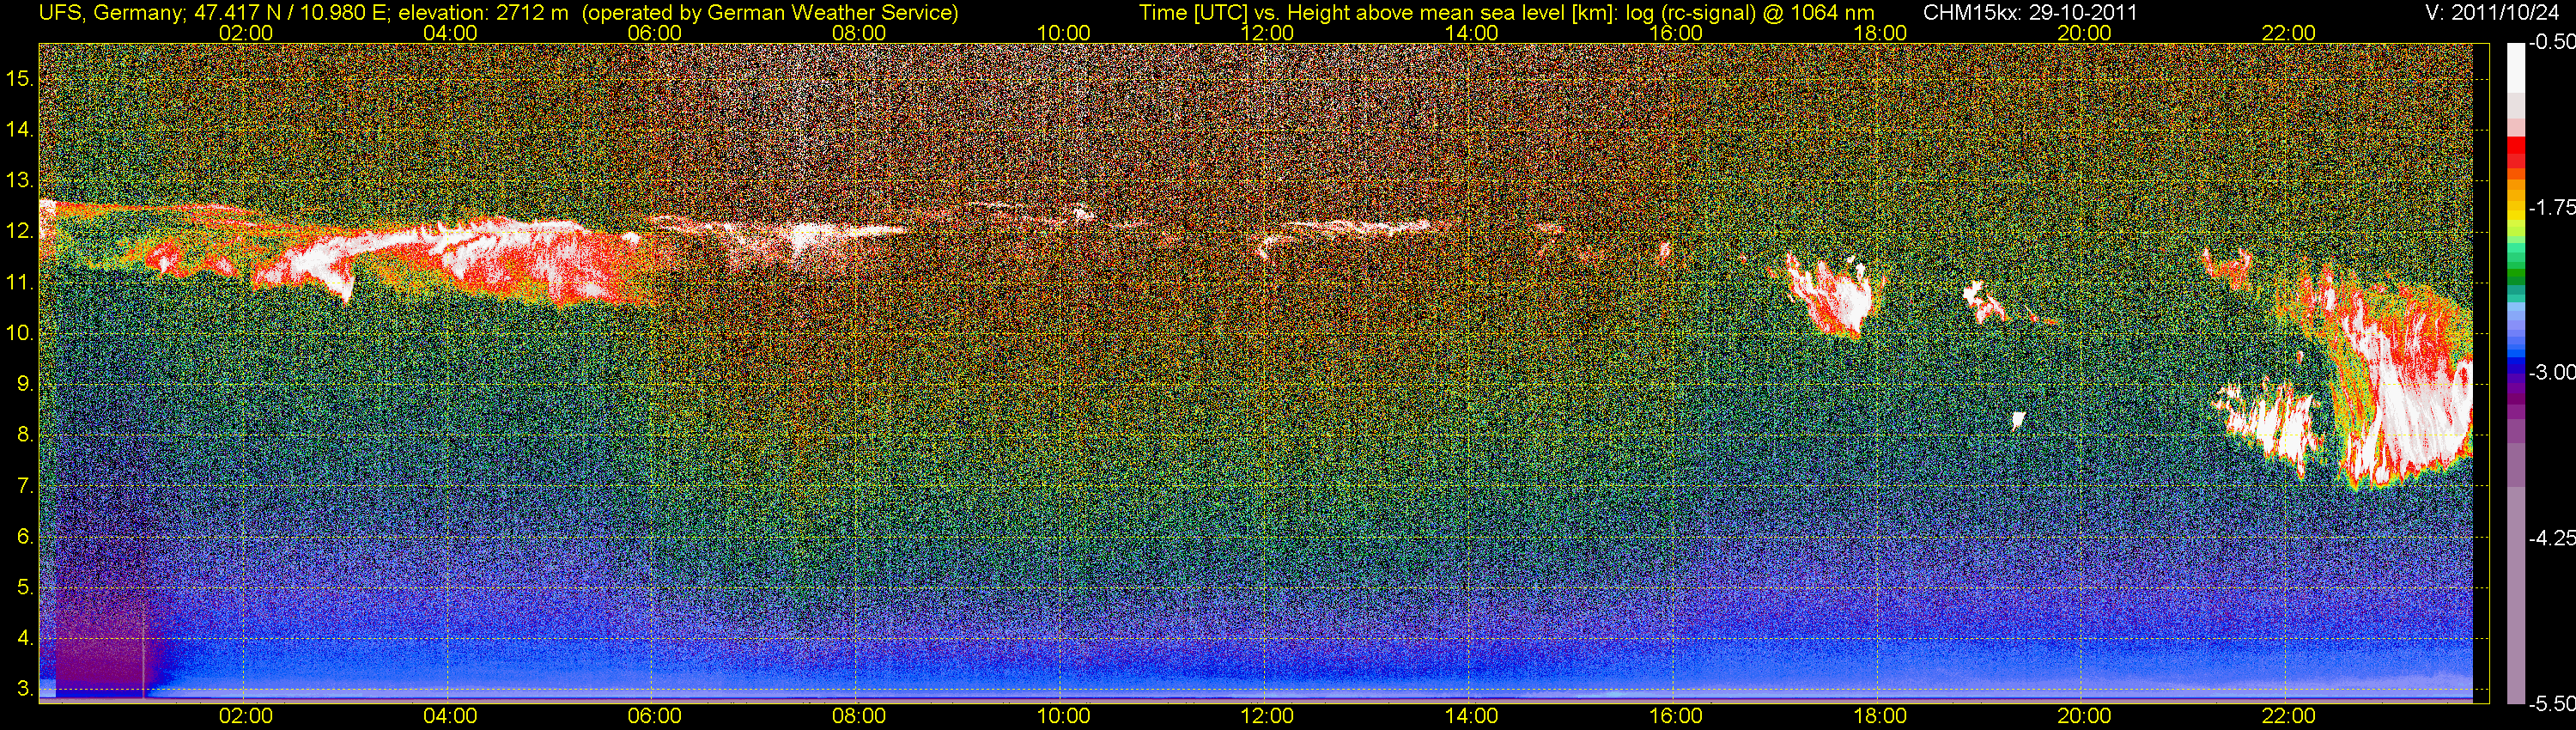Click the -3.00 value on the color scale
This screenshot has height=730, width=2576.
point(2551,372)
